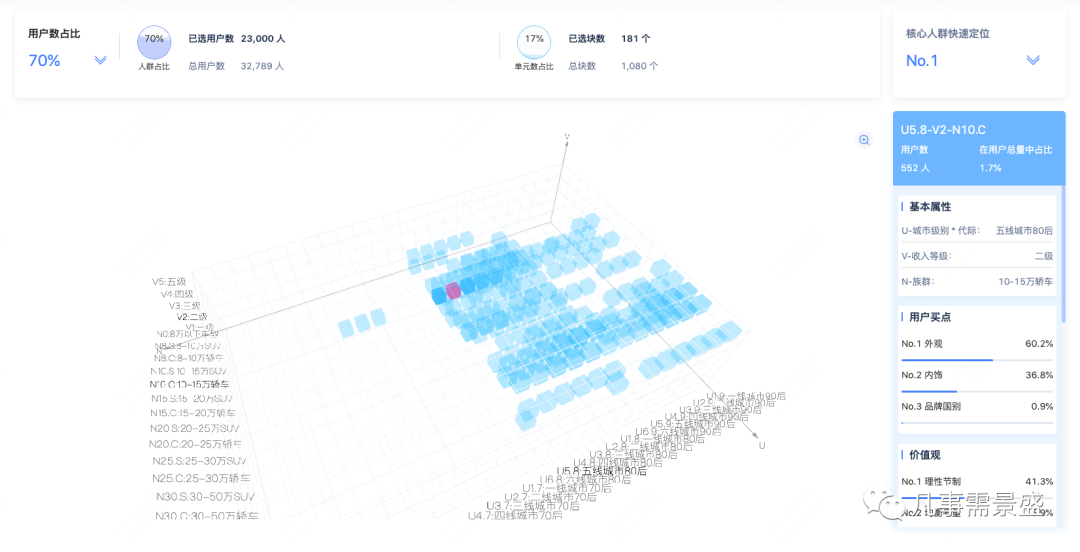1080x552 pixels.
Task: Click the 41.3% value for 理性节制
Action: point(1039,482)
